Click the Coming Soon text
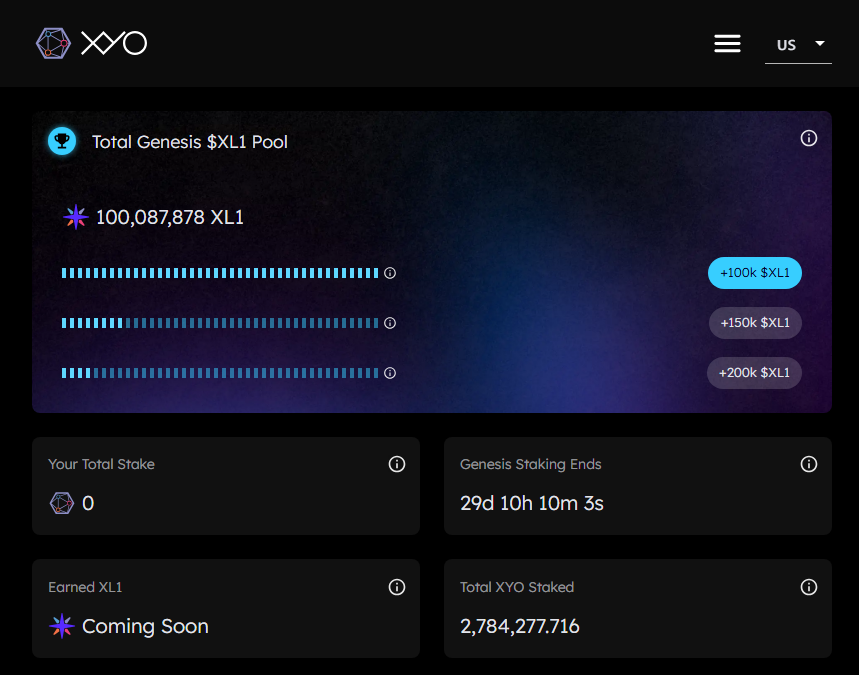Image resolution: width=859 pixels, height=675 pixels. pos(145,626)
